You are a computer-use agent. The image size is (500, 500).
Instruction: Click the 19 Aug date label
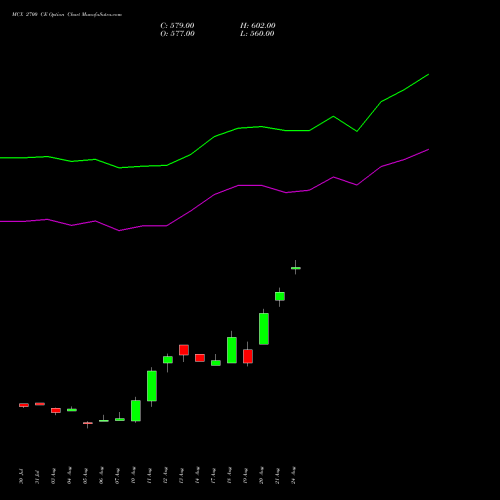(x=245, y=476)
